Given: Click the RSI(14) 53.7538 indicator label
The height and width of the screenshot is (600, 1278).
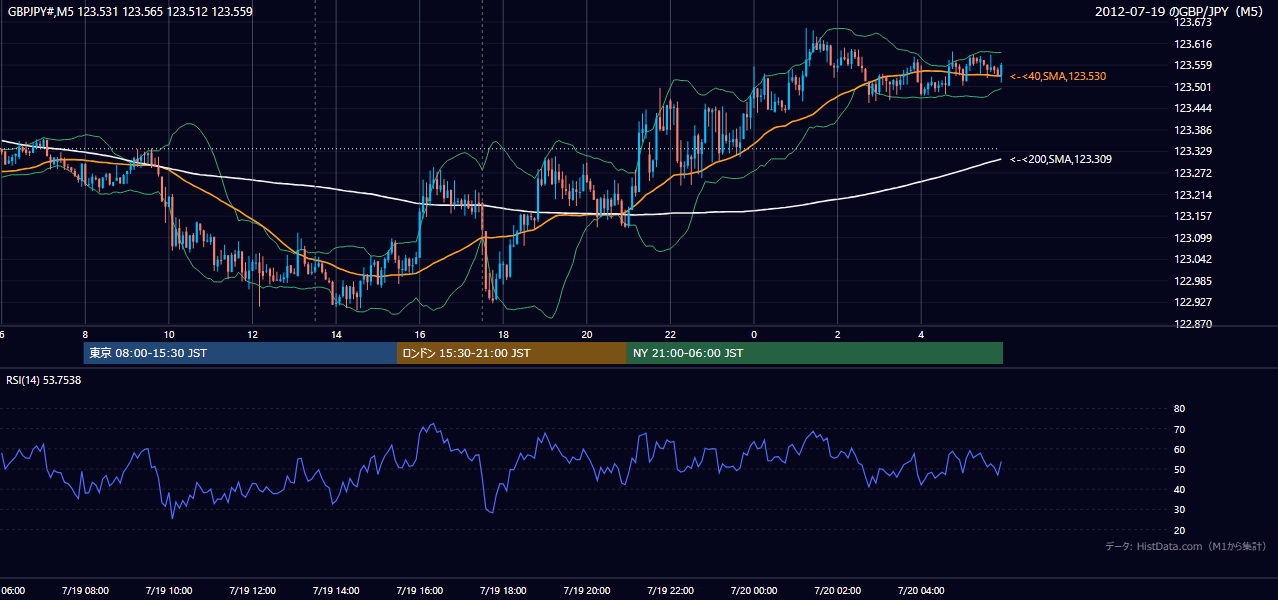Looking at the screenshot, I should click(x=44, y=380).
